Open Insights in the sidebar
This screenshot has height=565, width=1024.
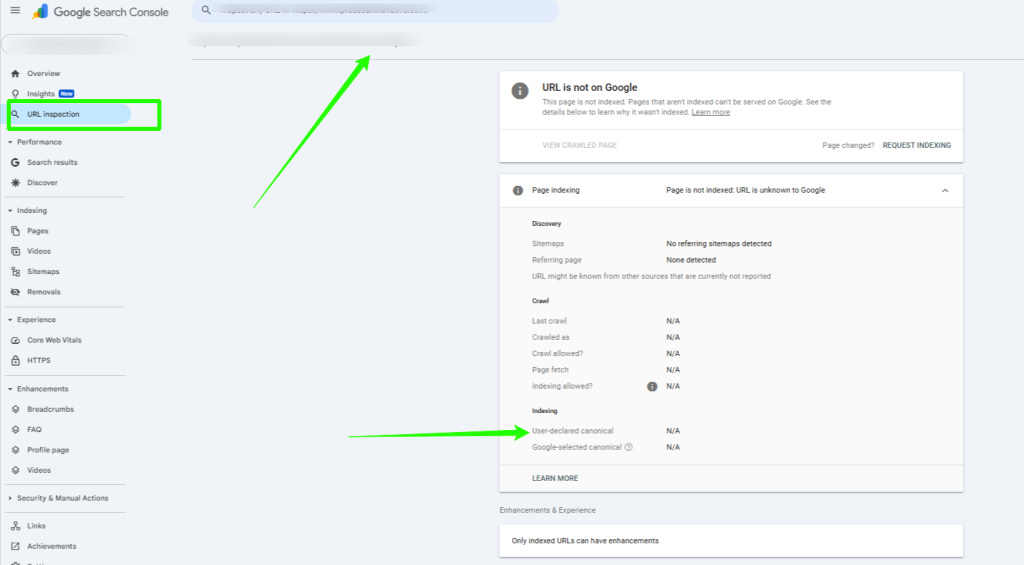40,94
